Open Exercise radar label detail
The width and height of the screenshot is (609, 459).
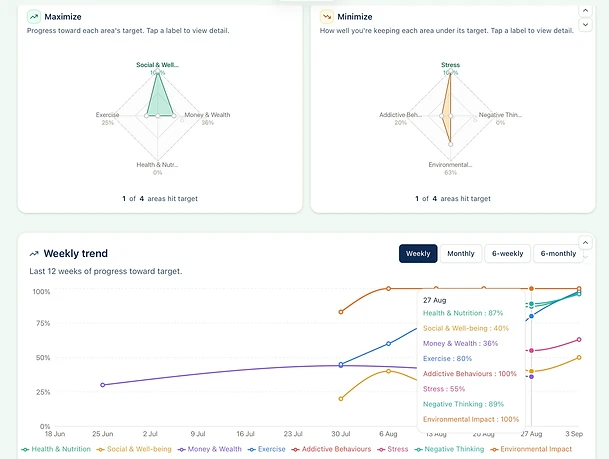coord(108,115)
